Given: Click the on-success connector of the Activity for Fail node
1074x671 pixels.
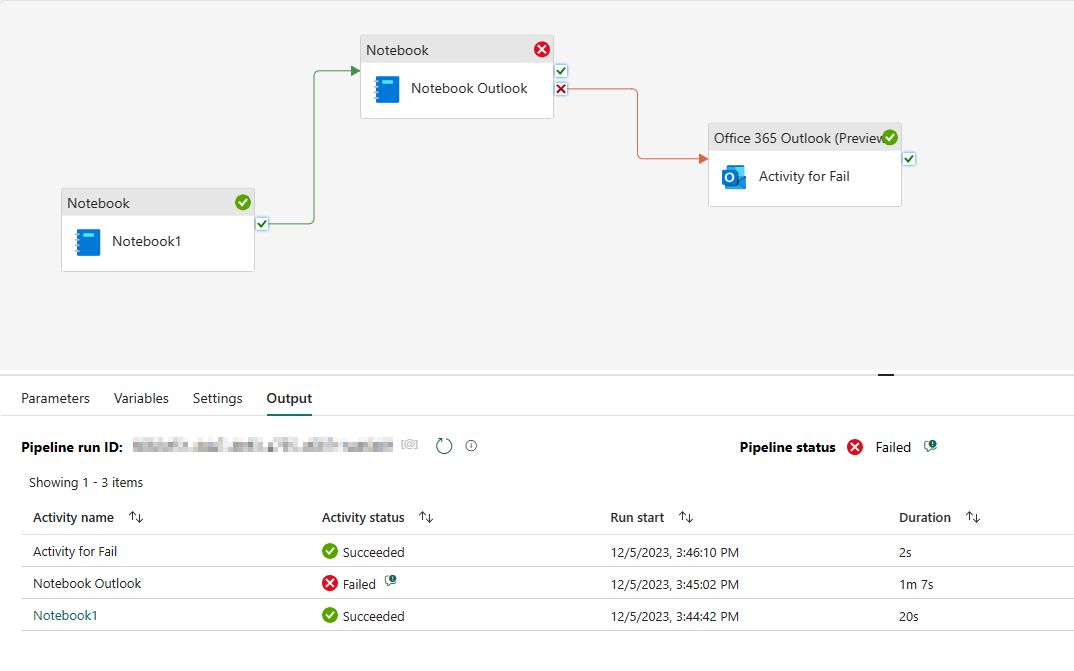Looking at the screenshot, I should tap(909, 159).
